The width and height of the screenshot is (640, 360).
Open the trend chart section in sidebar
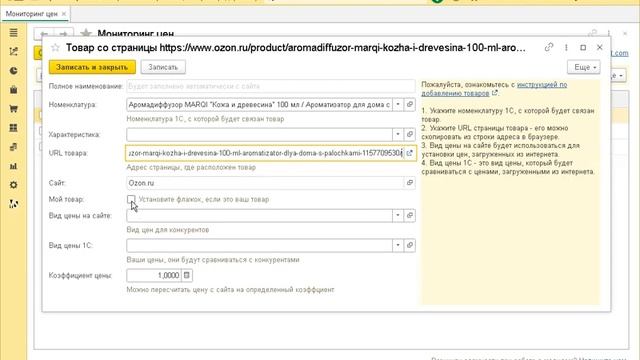coord(13,51)
